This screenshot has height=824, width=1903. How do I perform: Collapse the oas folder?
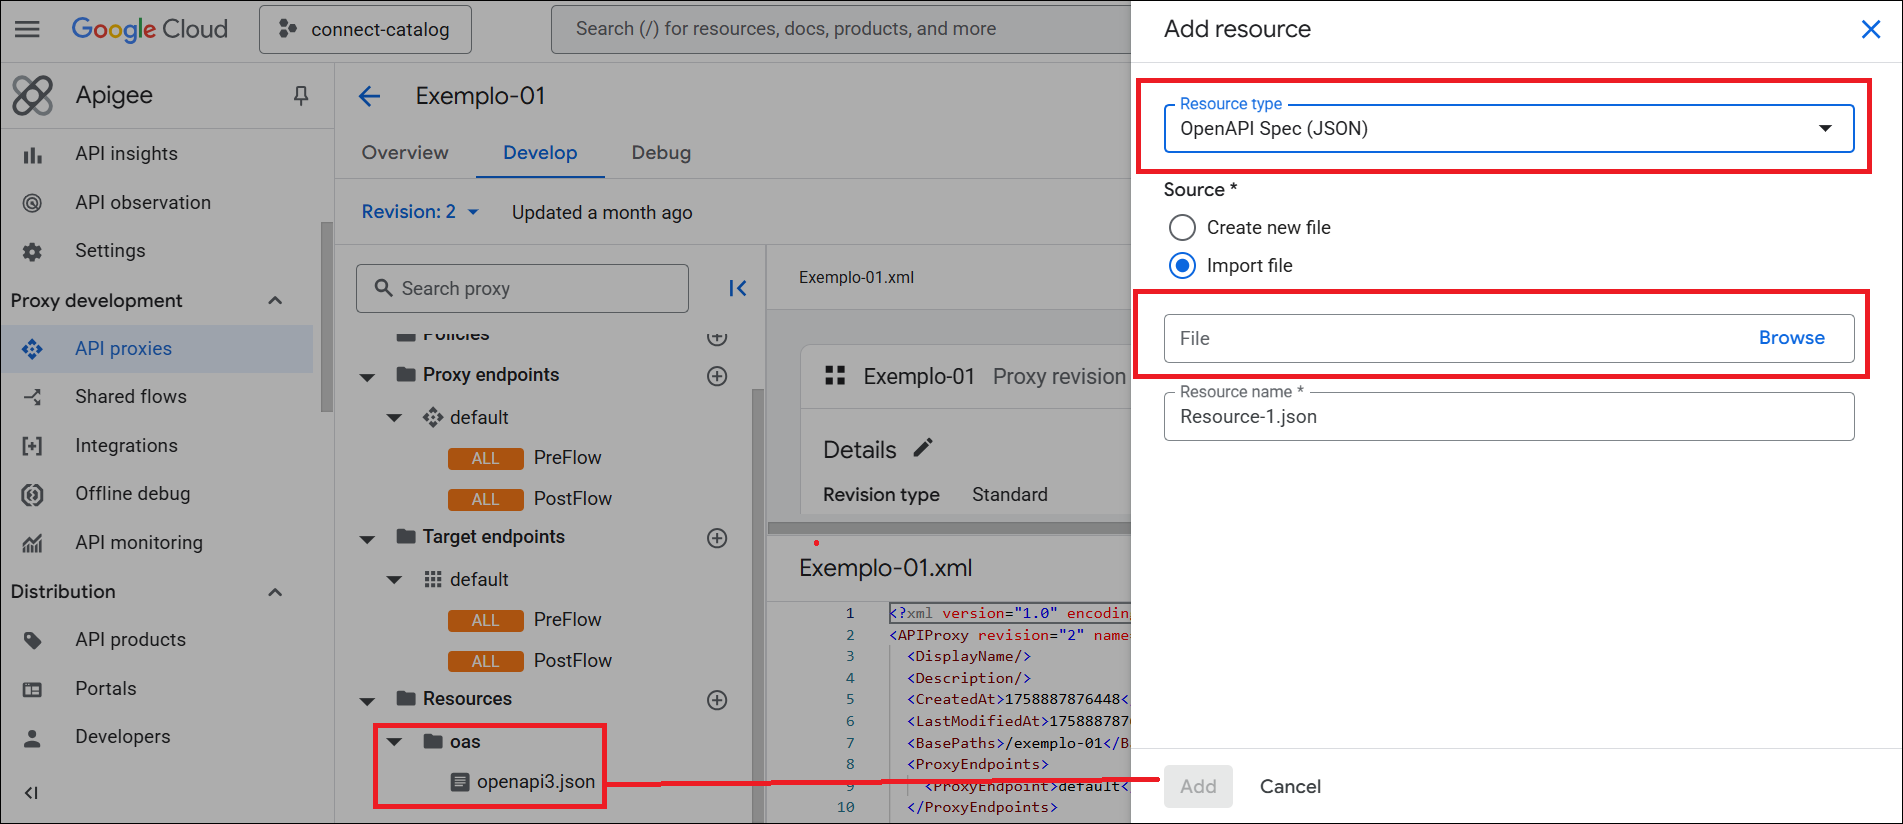coord(394,742)
